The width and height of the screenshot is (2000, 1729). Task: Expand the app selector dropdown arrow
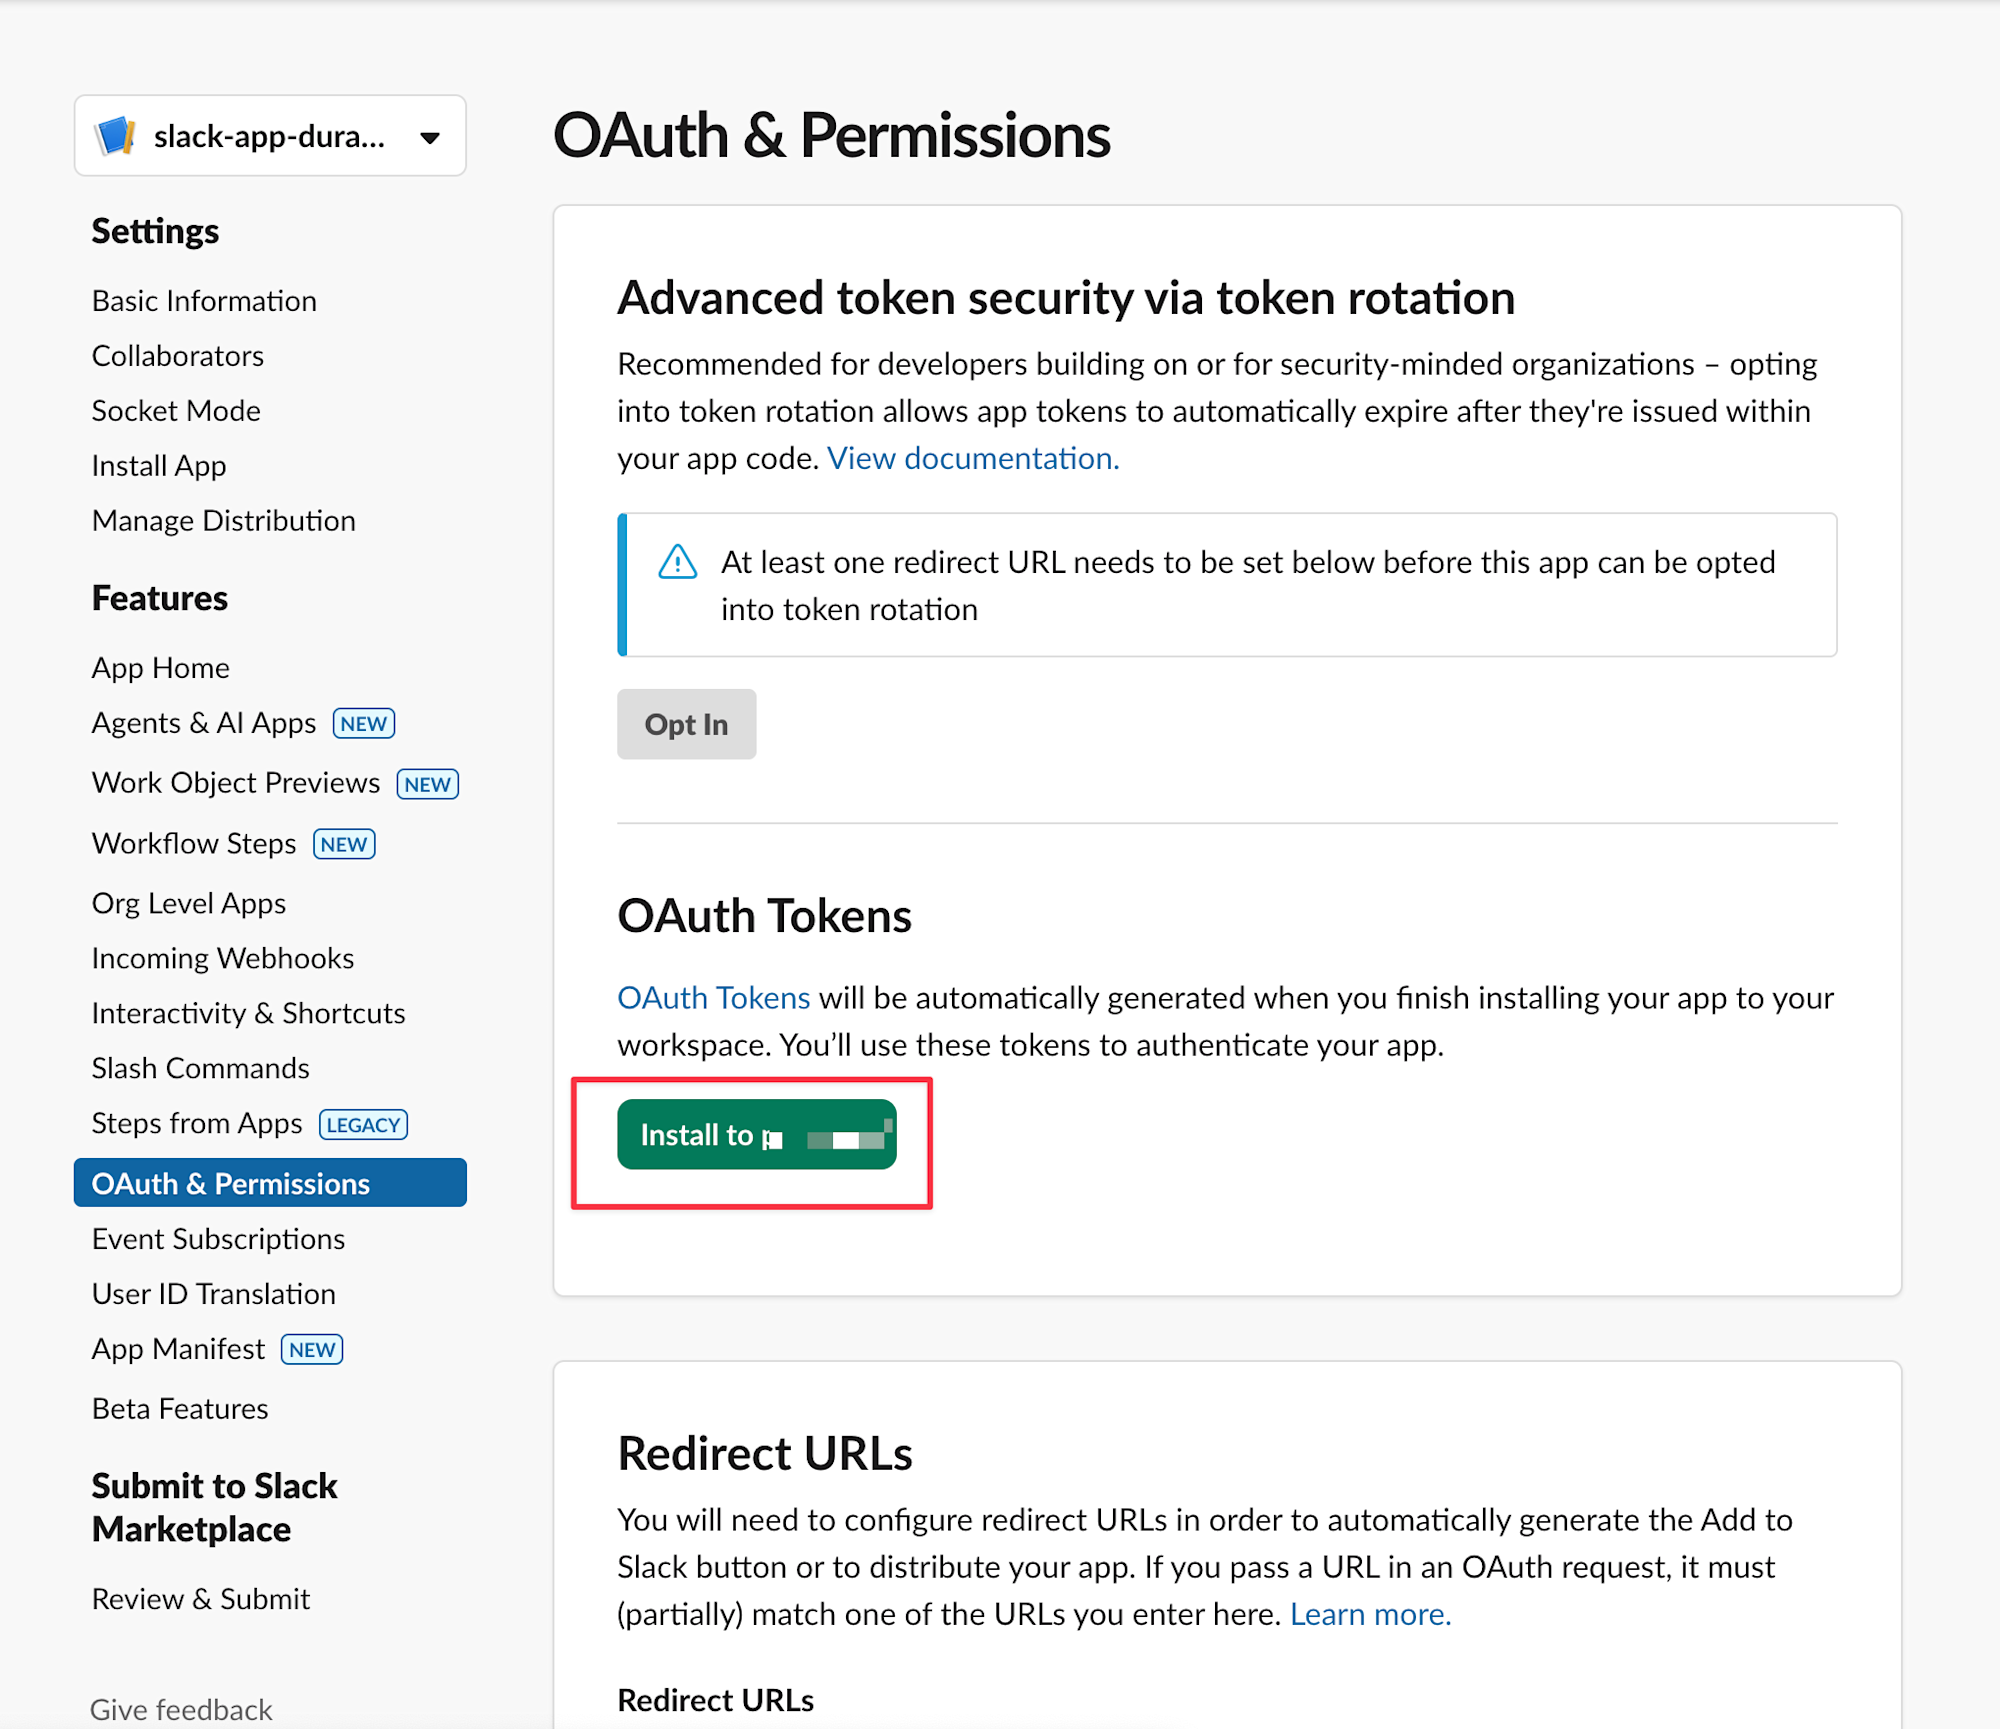click(430, 137)
